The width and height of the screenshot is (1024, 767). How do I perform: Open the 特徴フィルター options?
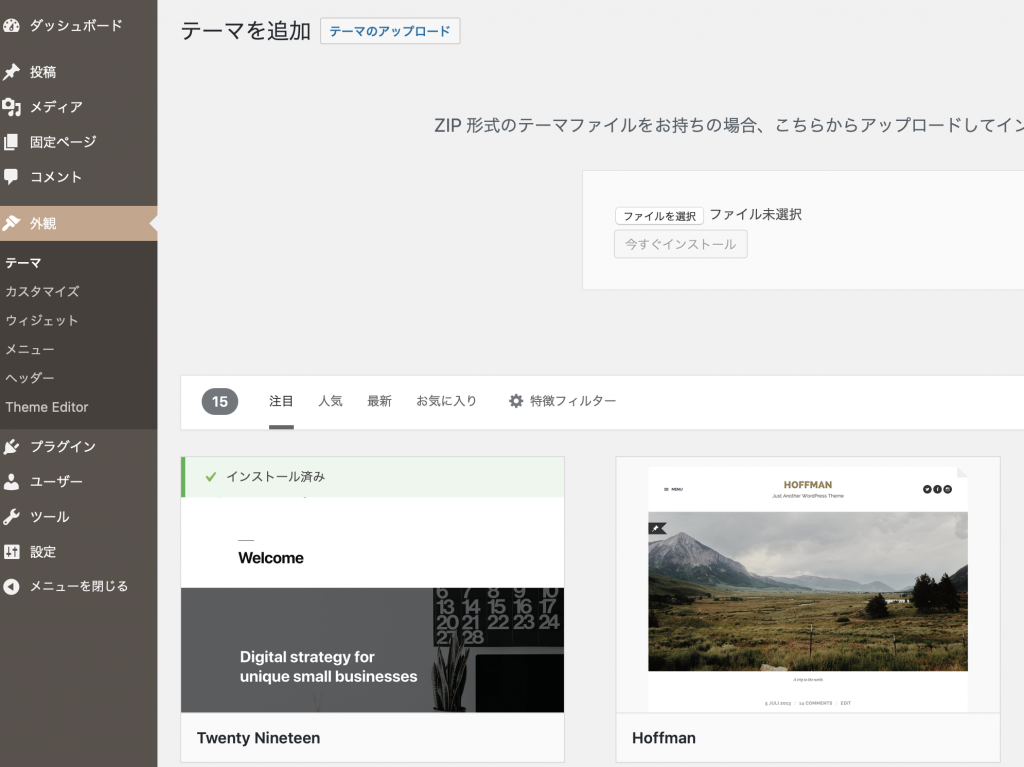pos(562,401)
